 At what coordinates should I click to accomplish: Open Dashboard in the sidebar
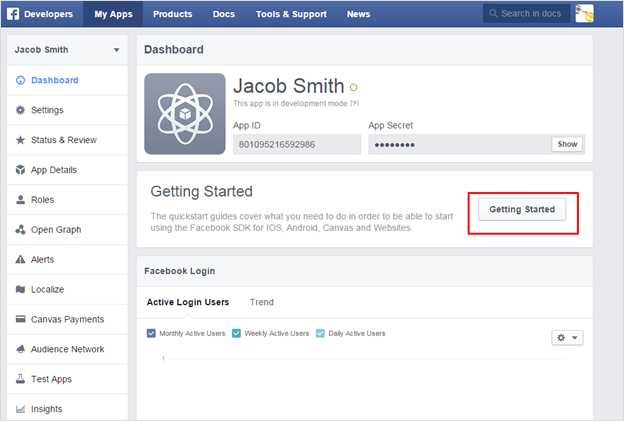point(67,80)
